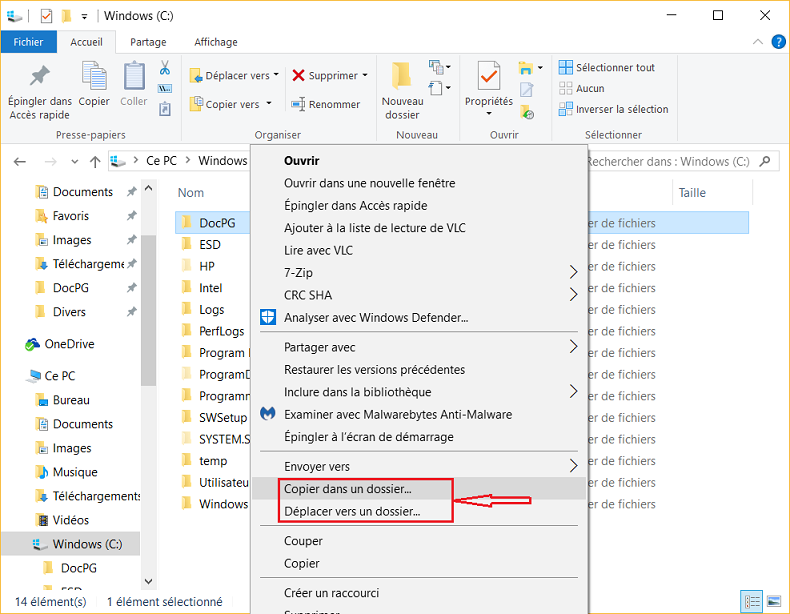
Task: Open the Envoyer vers submenu
Action: pyautogui.click(x=418, y=466)
